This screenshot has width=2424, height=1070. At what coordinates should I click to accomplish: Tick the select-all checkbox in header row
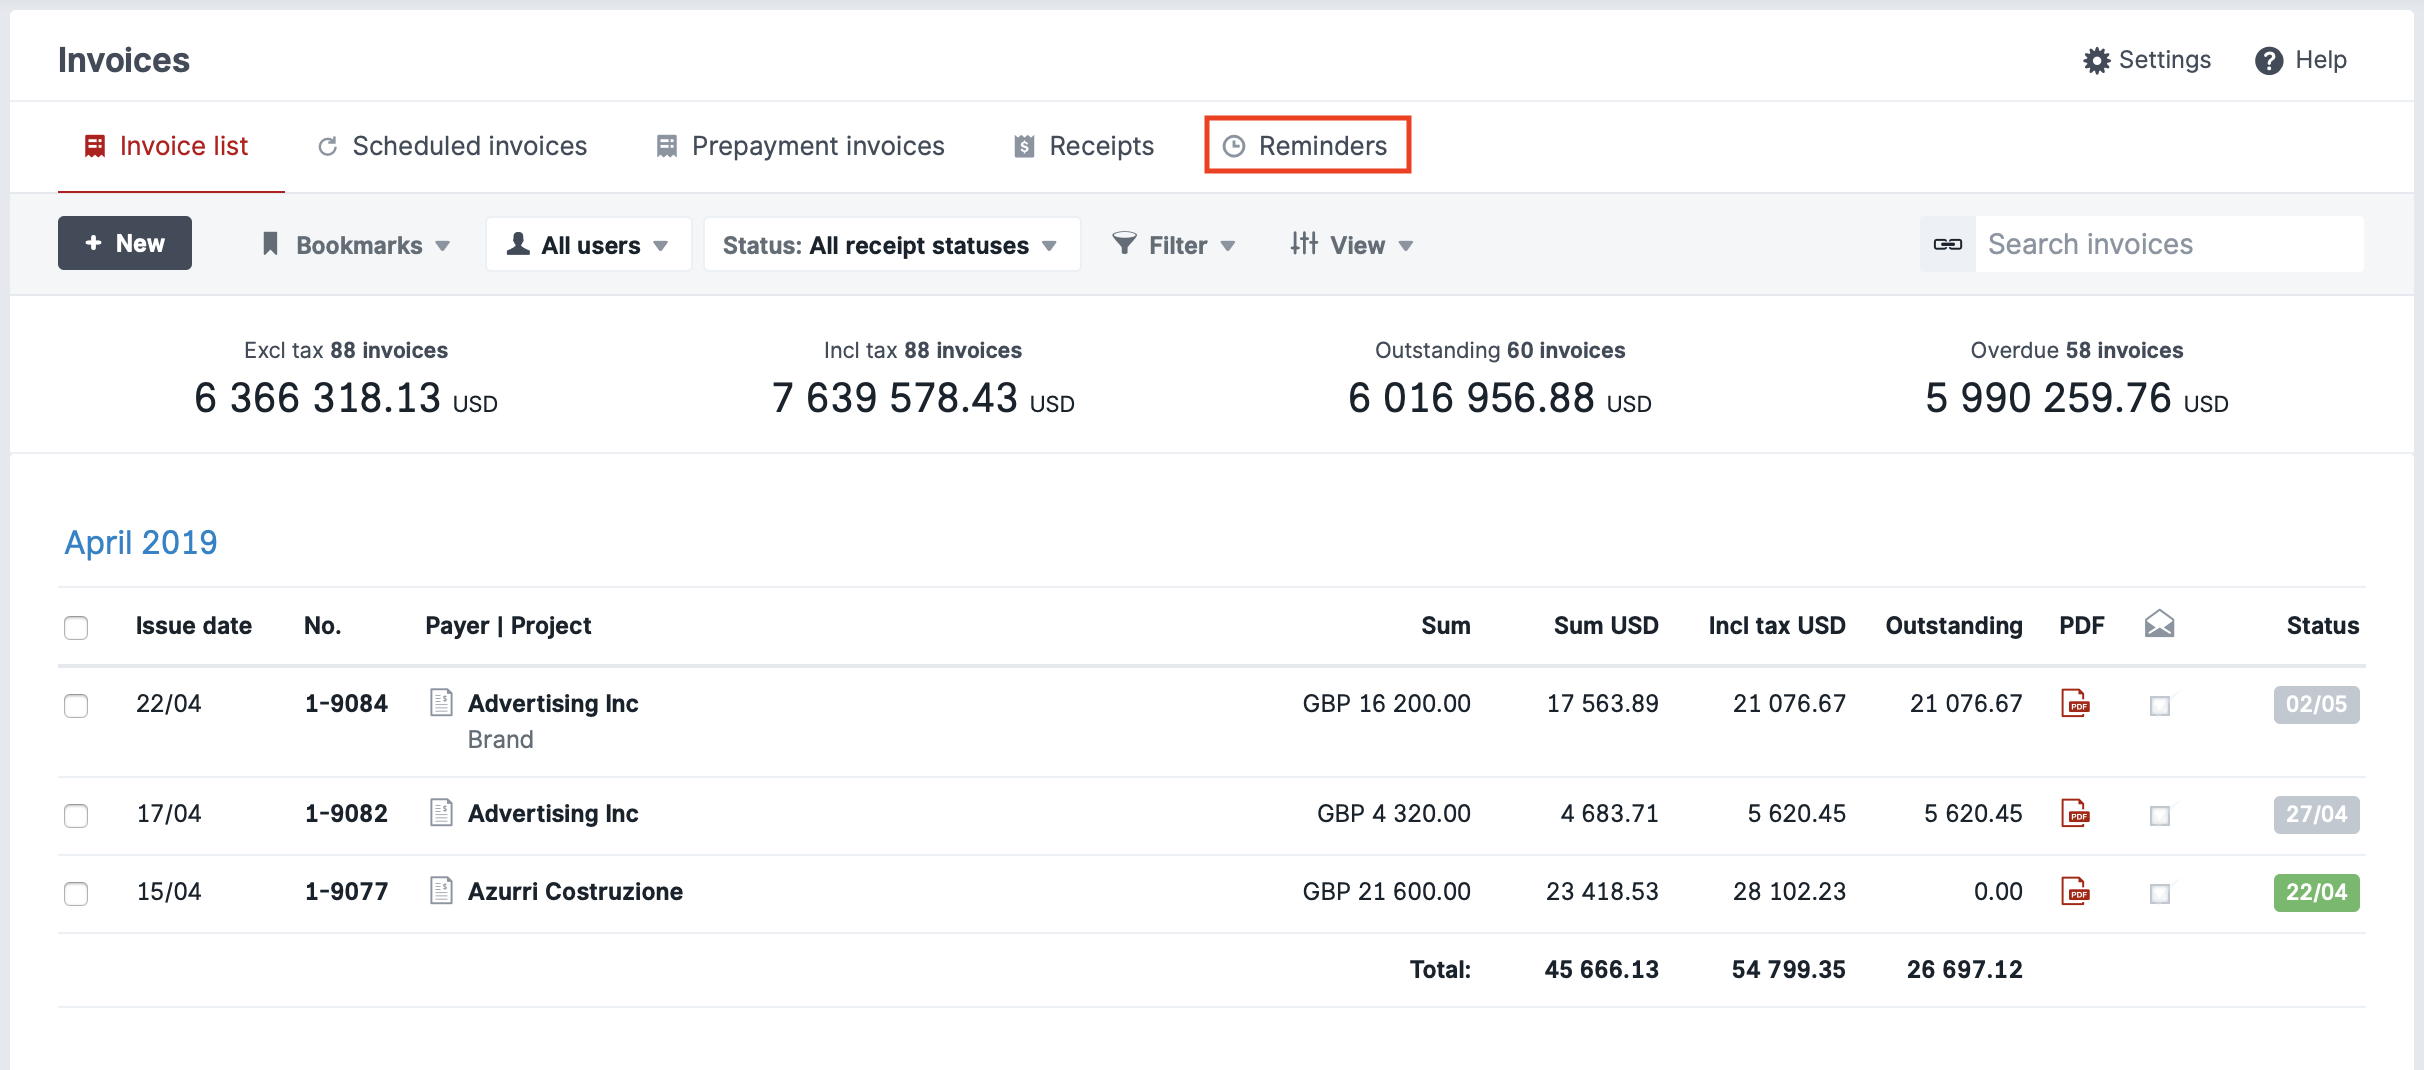coord(76,627)
